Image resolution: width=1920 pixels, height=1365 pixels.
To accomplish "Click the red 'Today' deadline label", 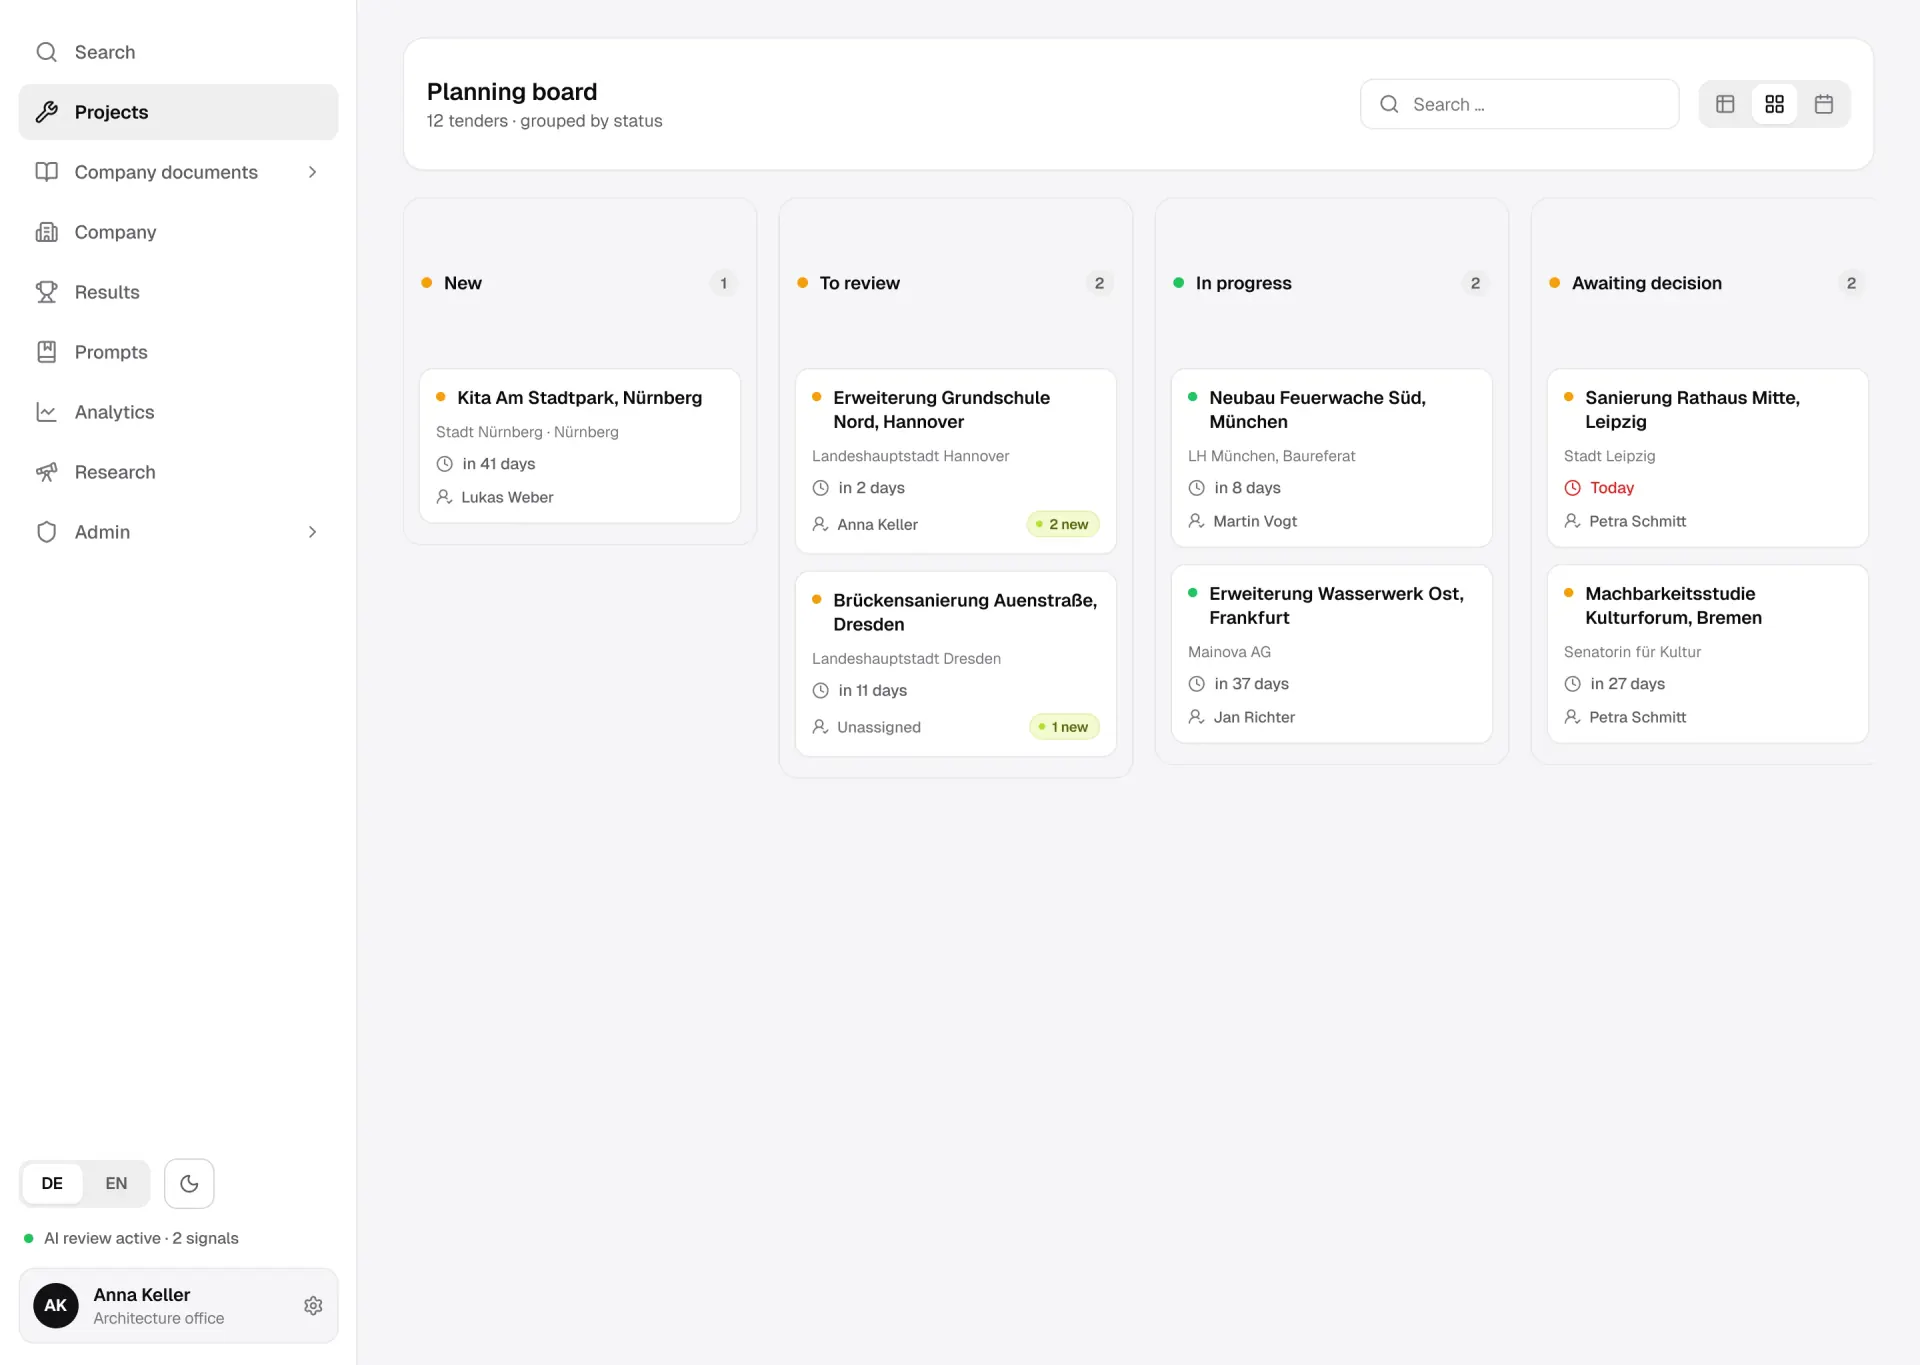I will tap(1611, 488).
